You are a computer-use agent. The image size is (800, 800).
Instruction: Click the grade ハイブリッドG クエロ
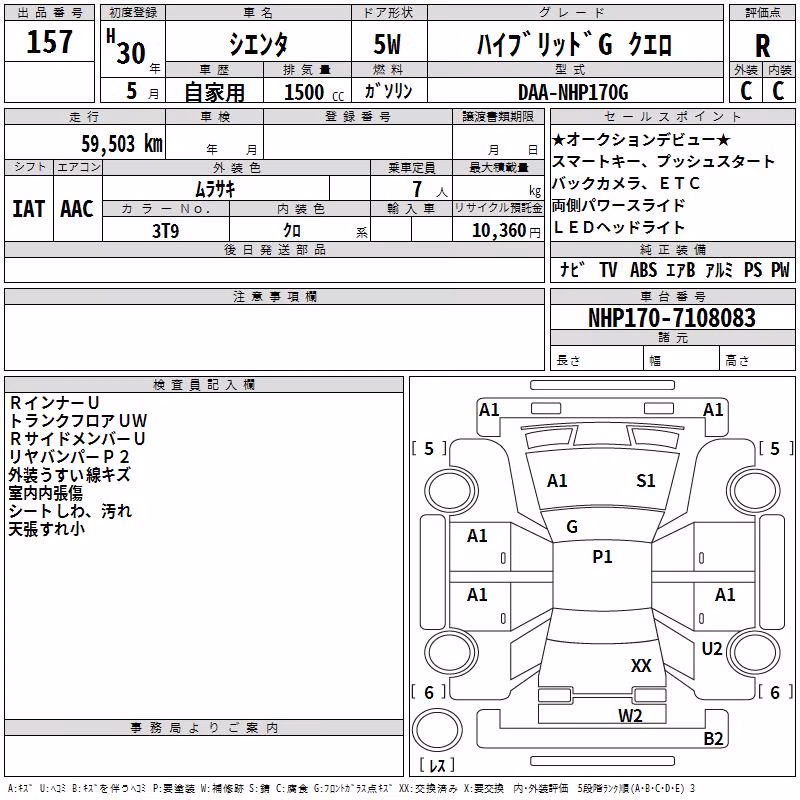click(x=574, y=44)
